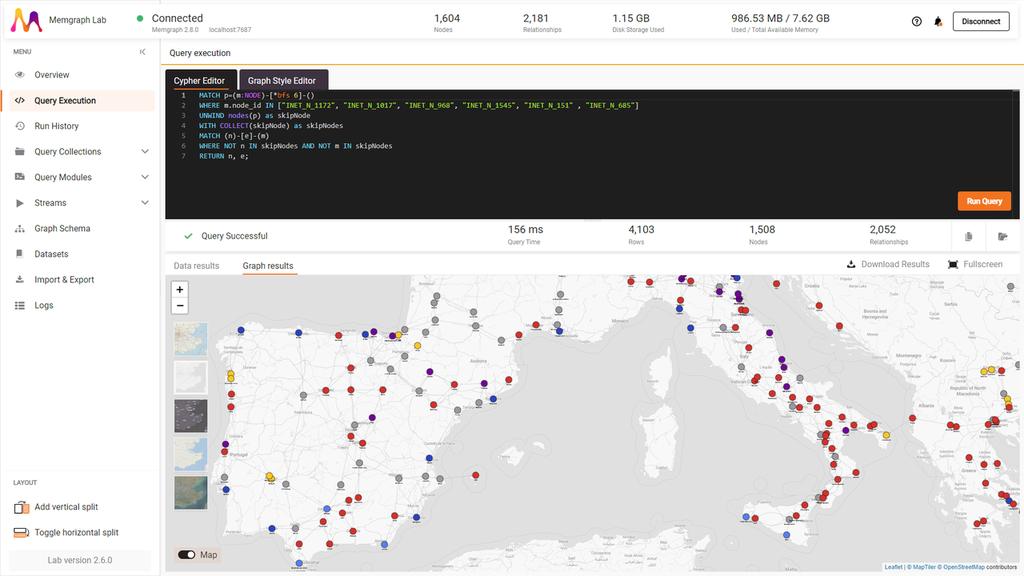
Task: Click the Graph Schema icon
Action: tap(20, 229)
